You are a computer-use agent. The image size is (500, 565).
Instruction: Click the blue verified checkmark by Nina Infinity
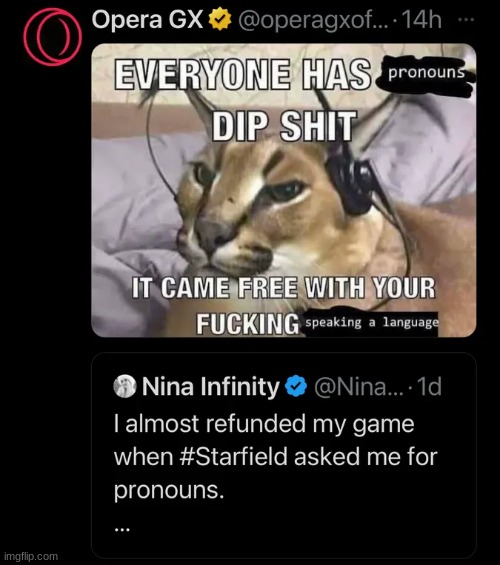(296, 386)
